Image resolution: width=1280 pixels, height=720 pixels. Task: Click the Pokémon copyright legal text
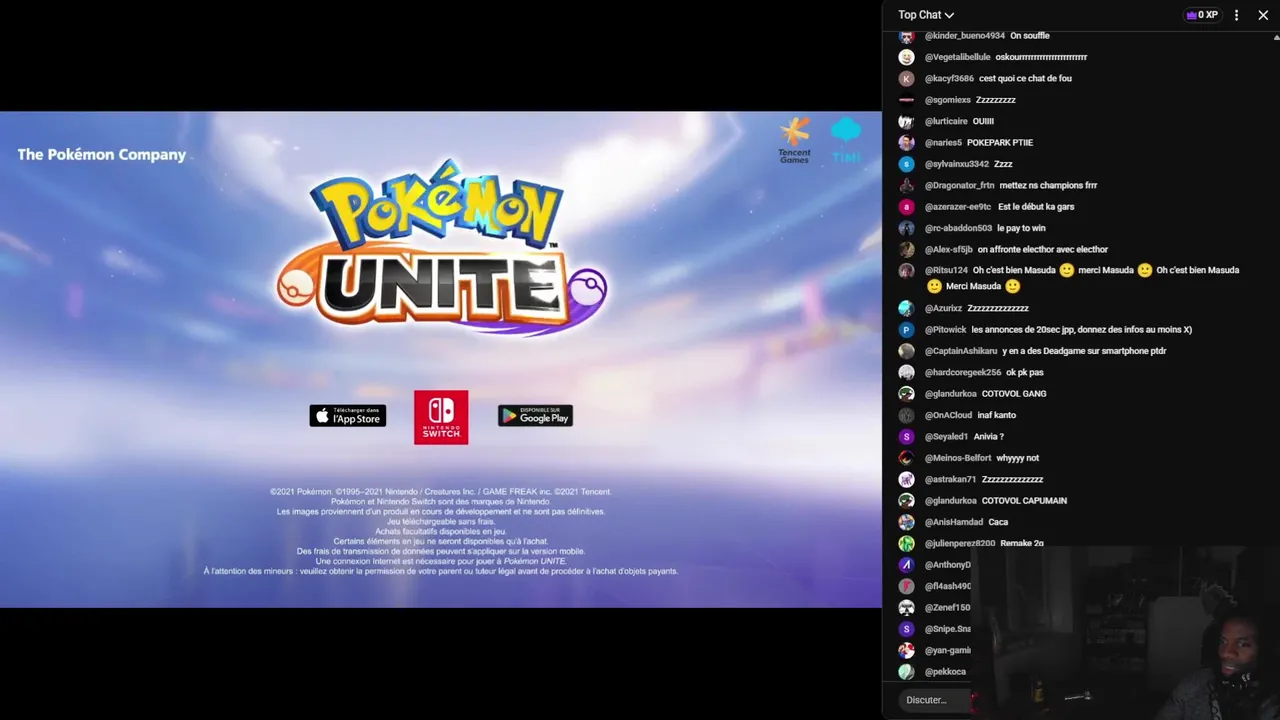pos(441,531)
